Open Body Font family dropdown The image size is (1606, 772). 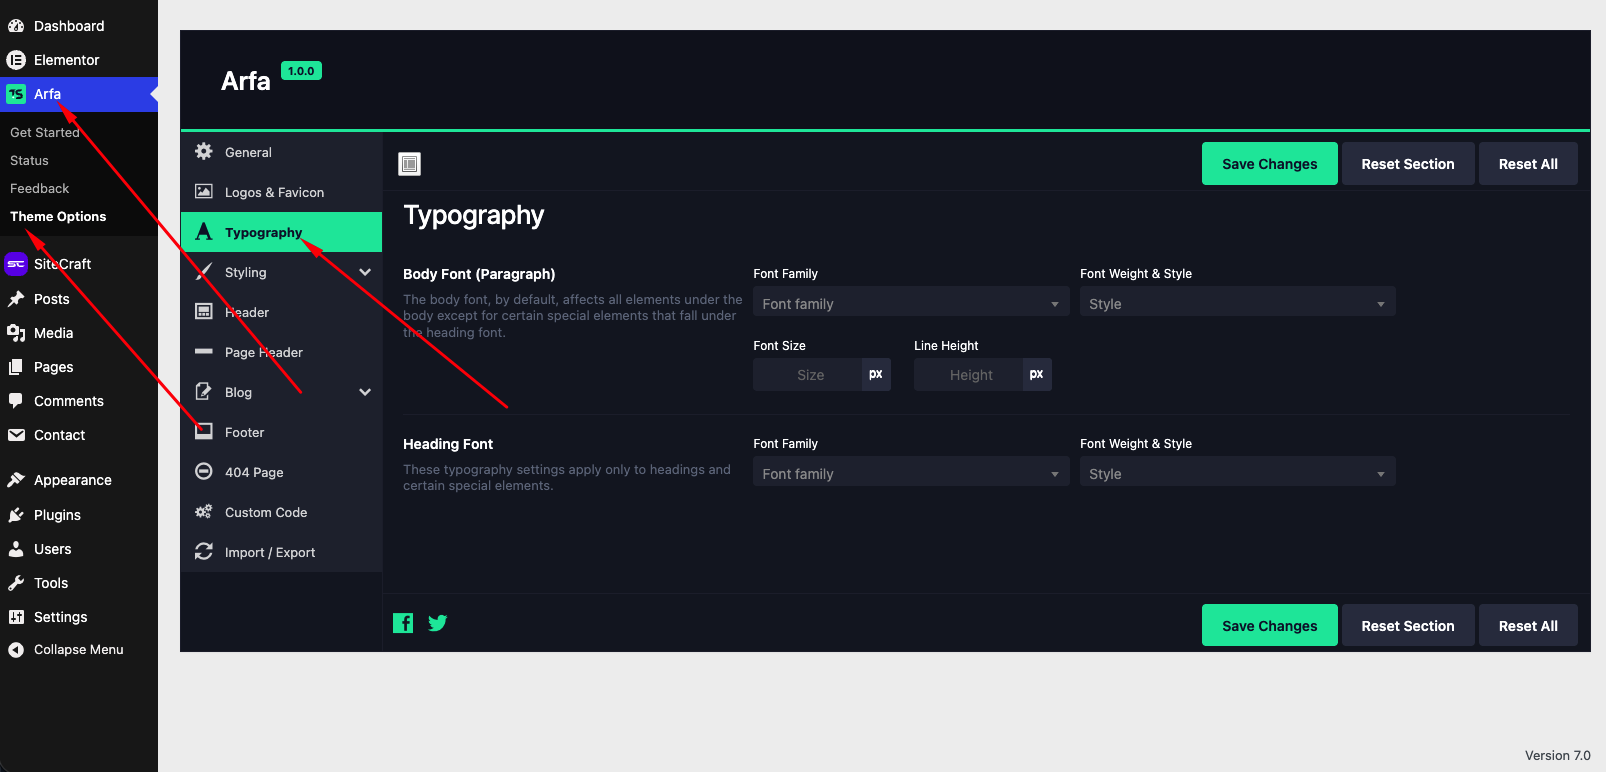click(911, 302)
